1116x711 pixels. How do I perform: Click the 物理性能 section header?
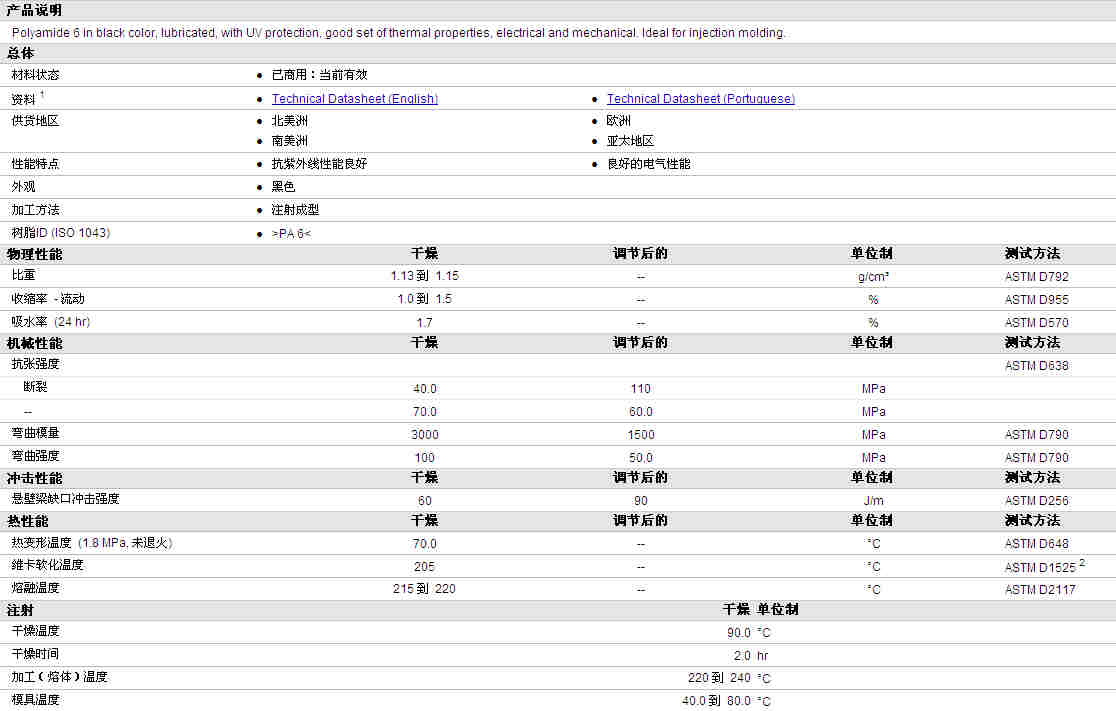coord(34,254)
